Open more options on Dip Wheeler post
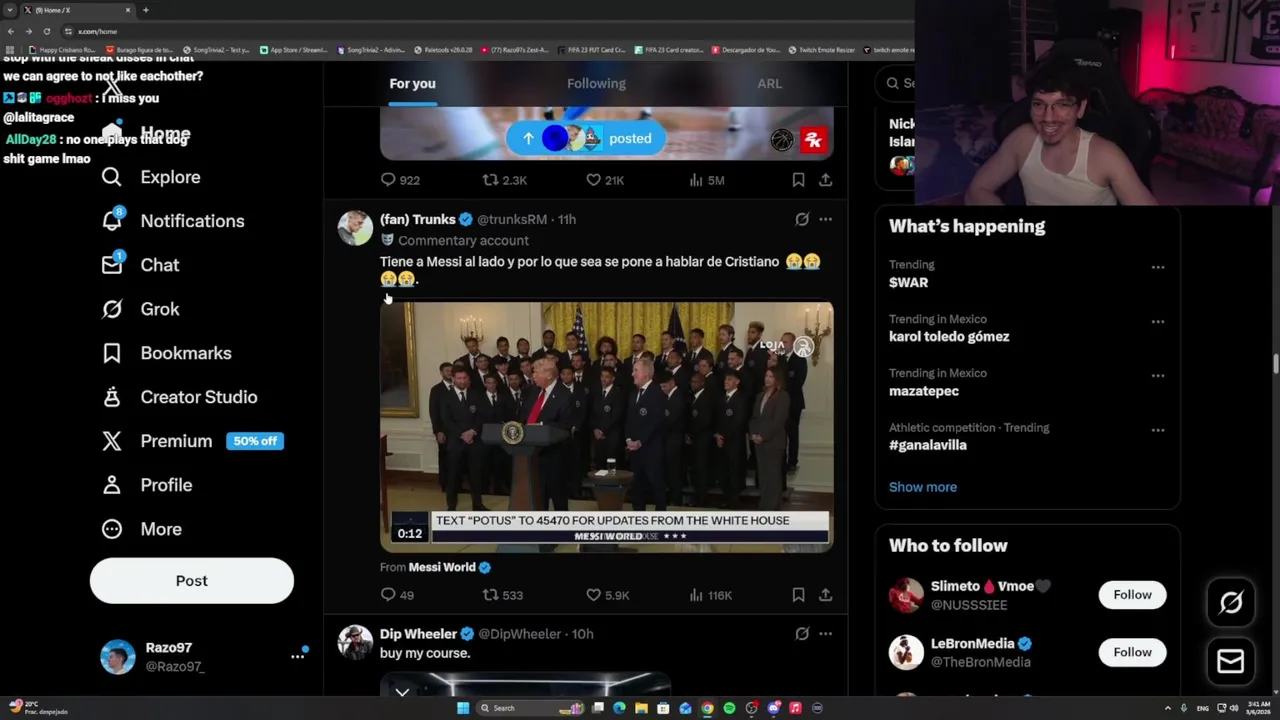 (825, 634)
